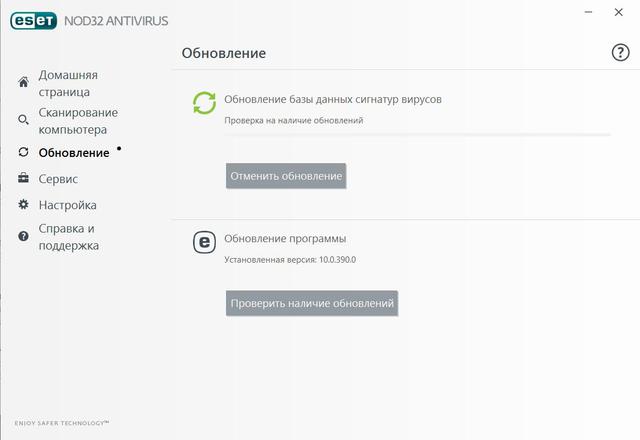Click the briefcase icon beside Сервис
Screen dimensions: 640x440
[23, 179]
